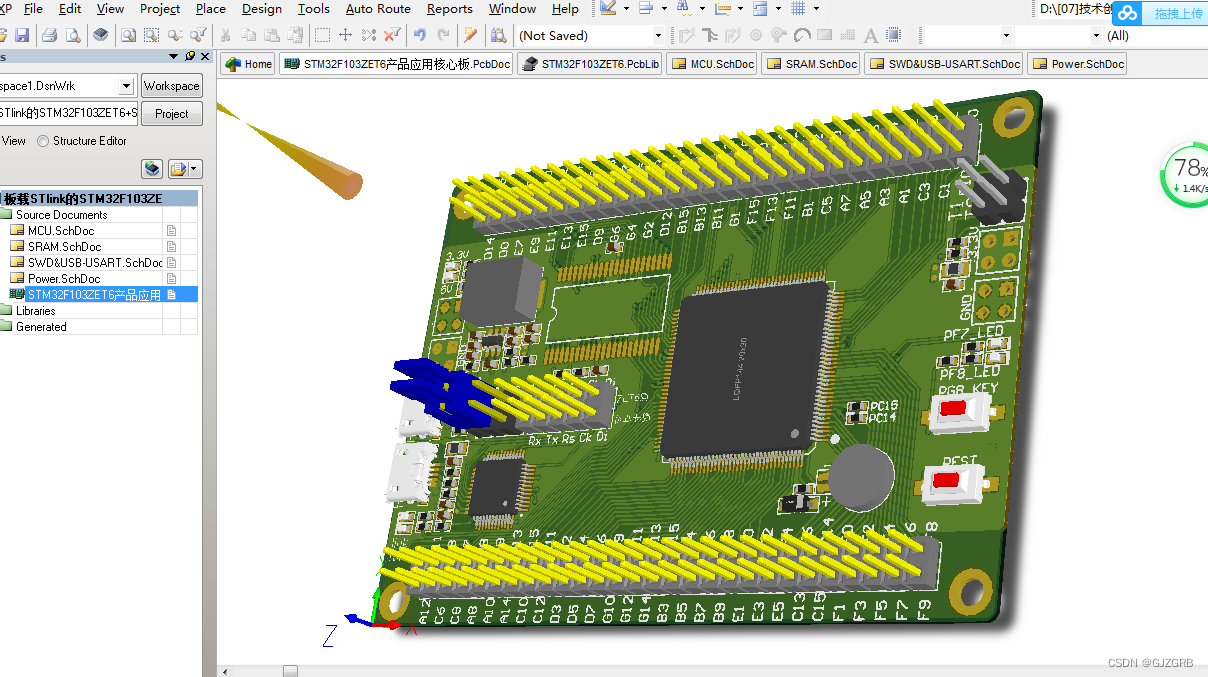The width and height of the screenshot is (1208, 677).
Task: Open the Workspace1.DsnWrk dropdown
Action: (127, 86)
